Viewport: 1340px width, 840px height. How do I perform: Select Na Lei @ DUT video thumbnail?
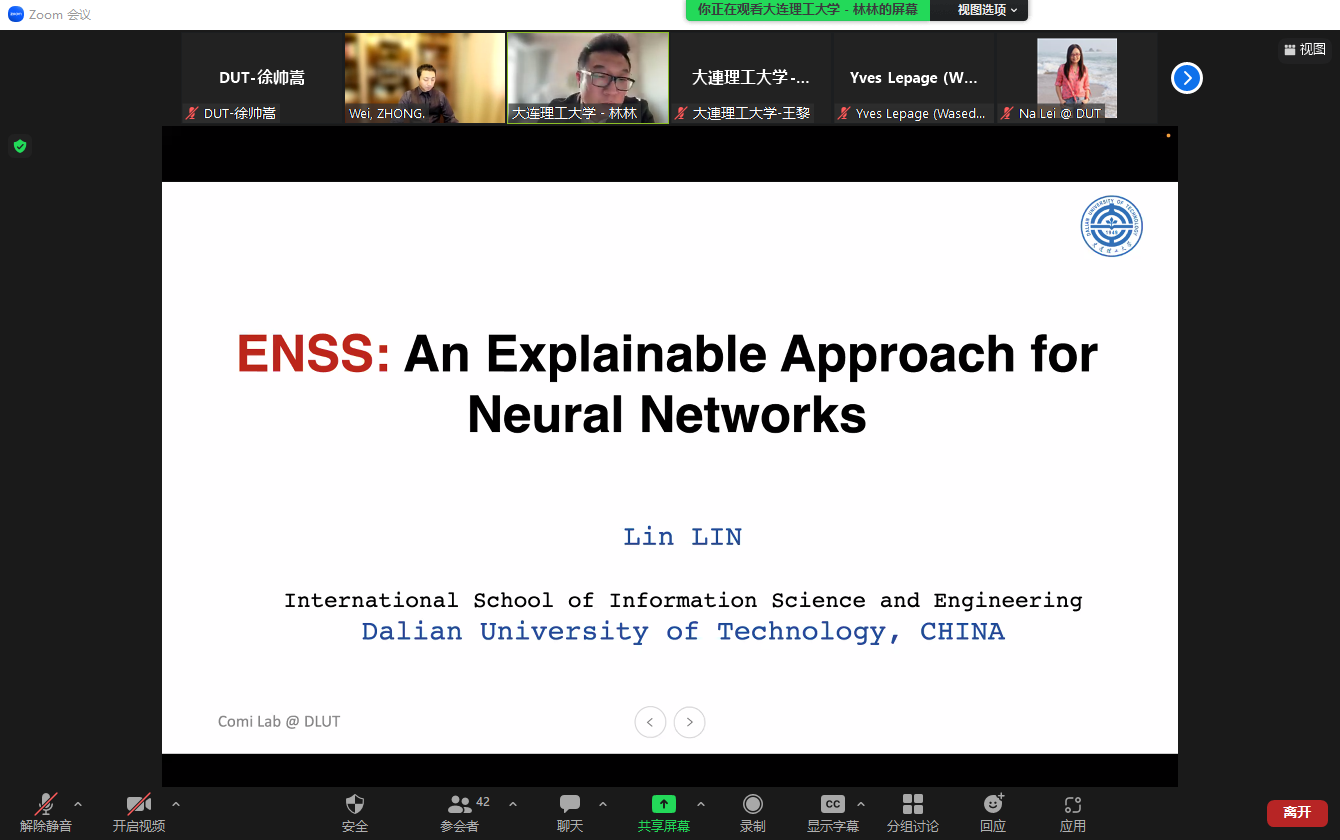pos(1077,78)
